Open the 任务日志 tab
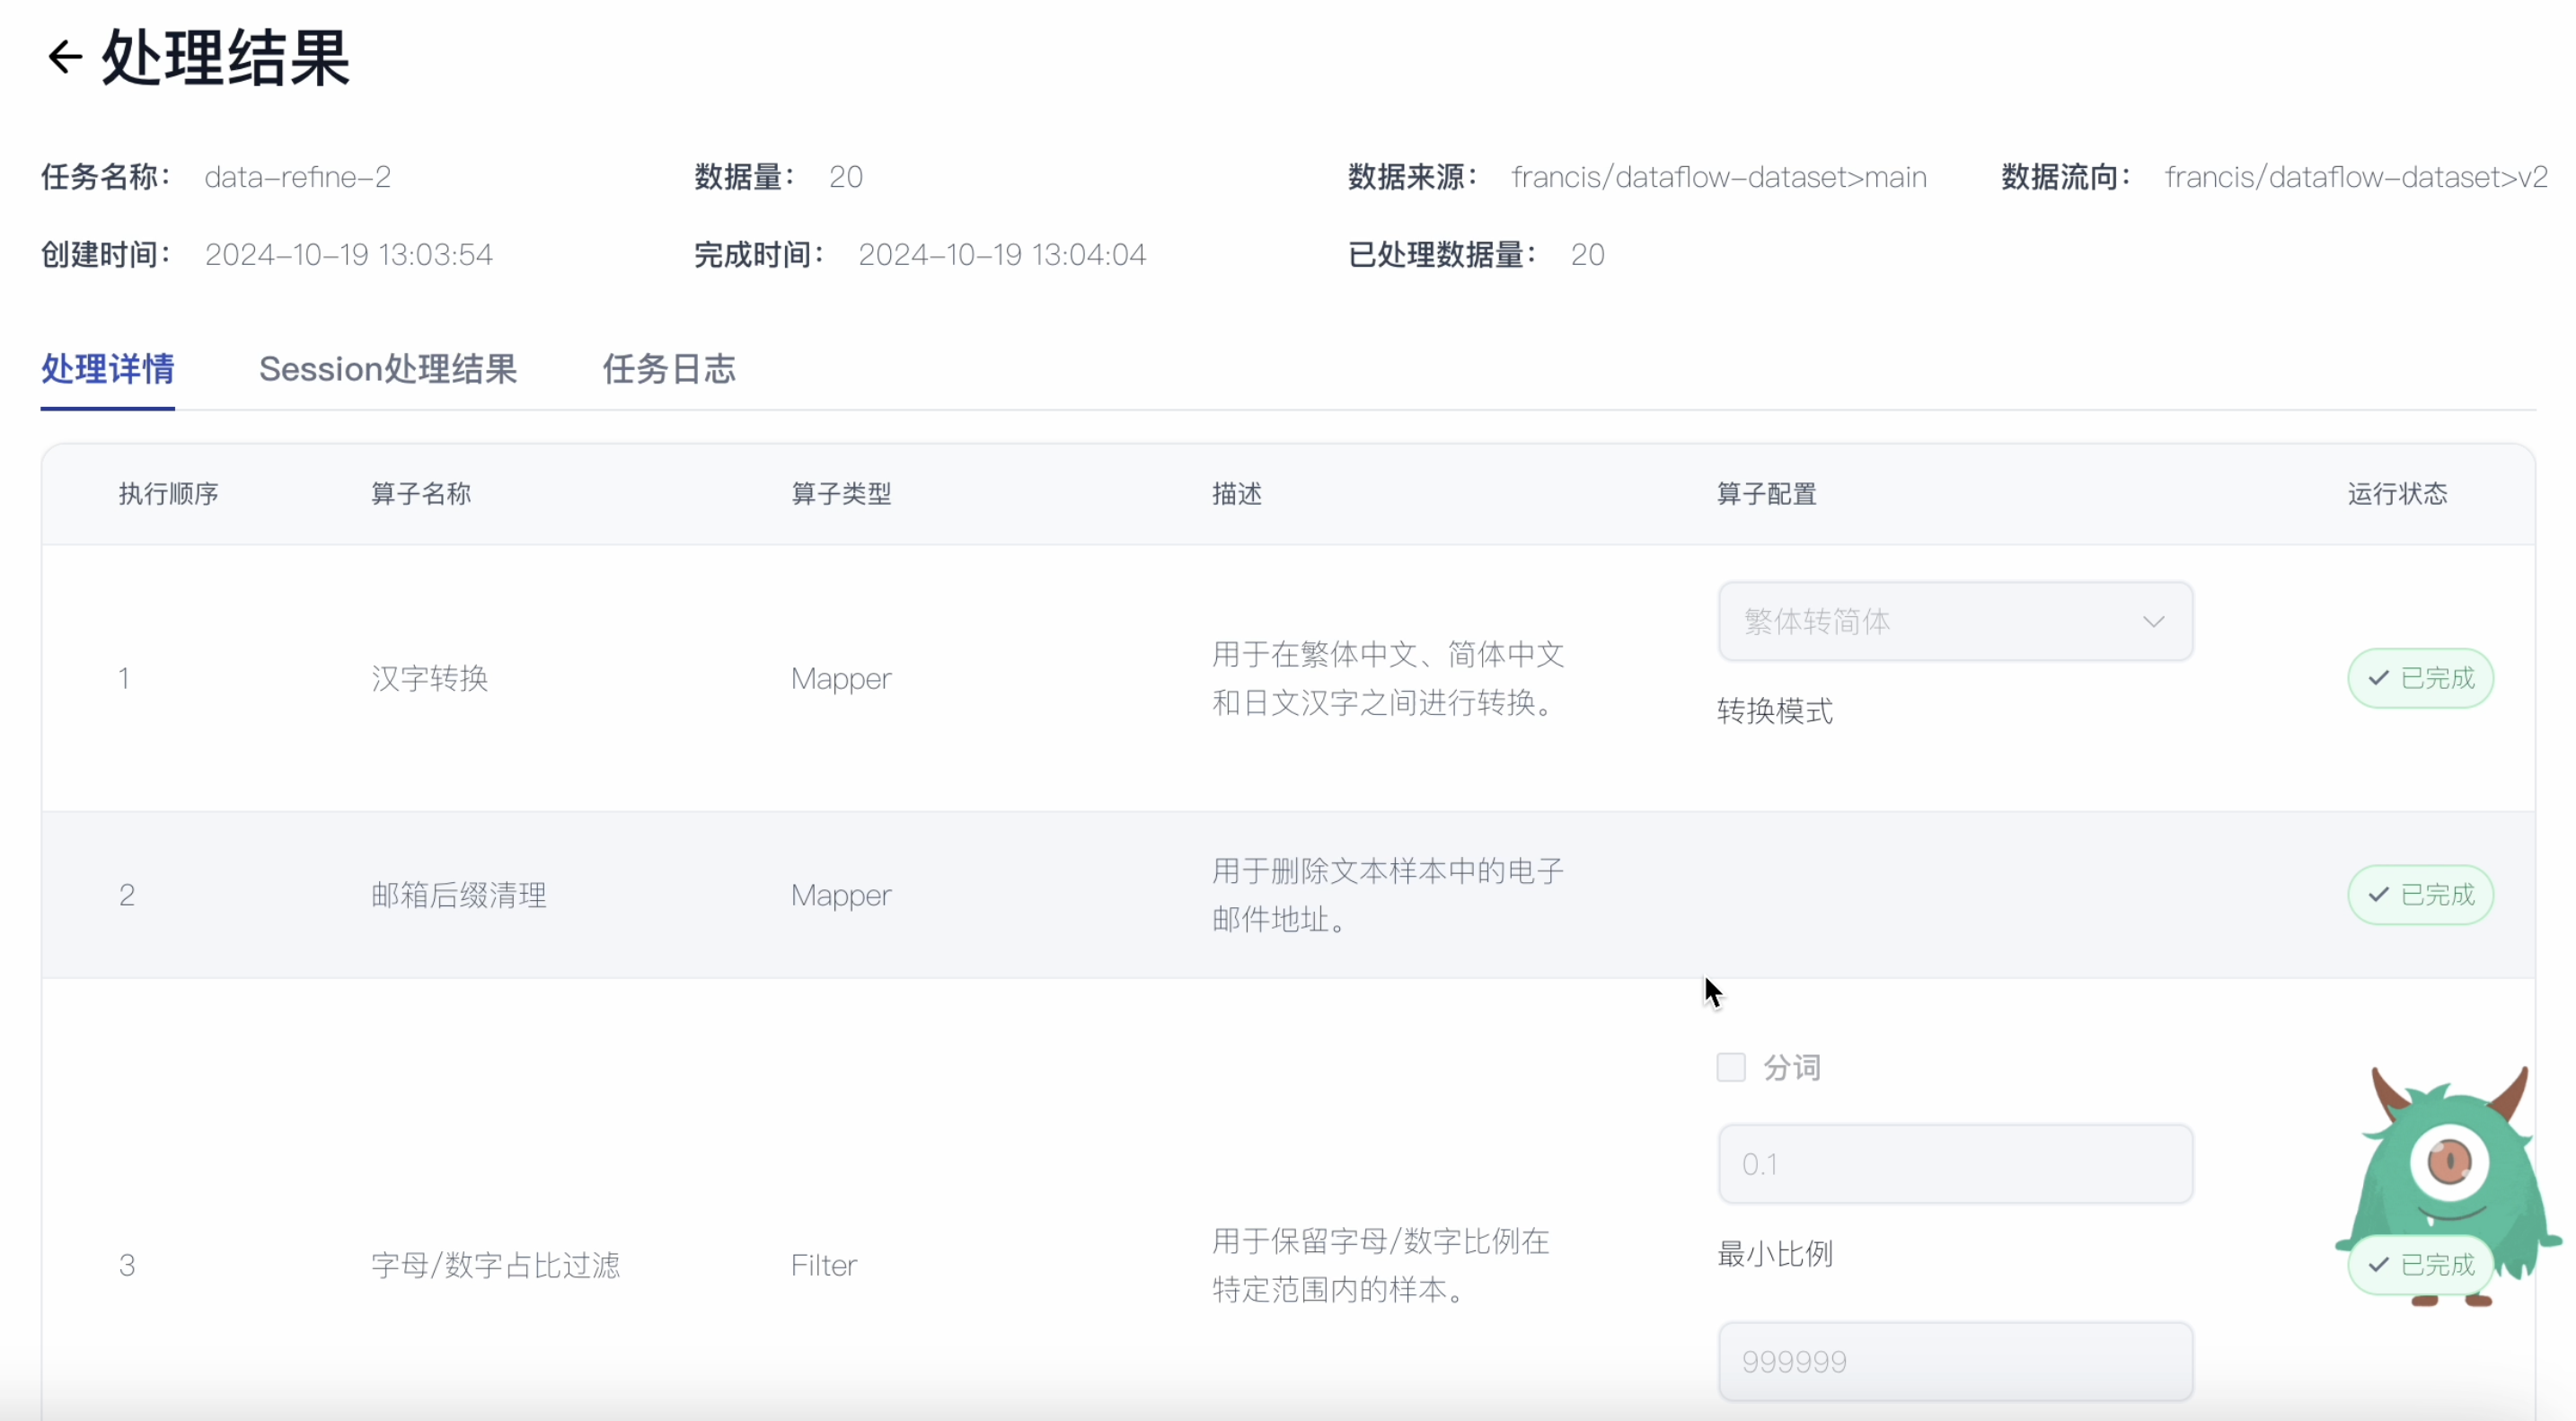The width and height of the screenshot is (2576, 1421). (668, 369)
